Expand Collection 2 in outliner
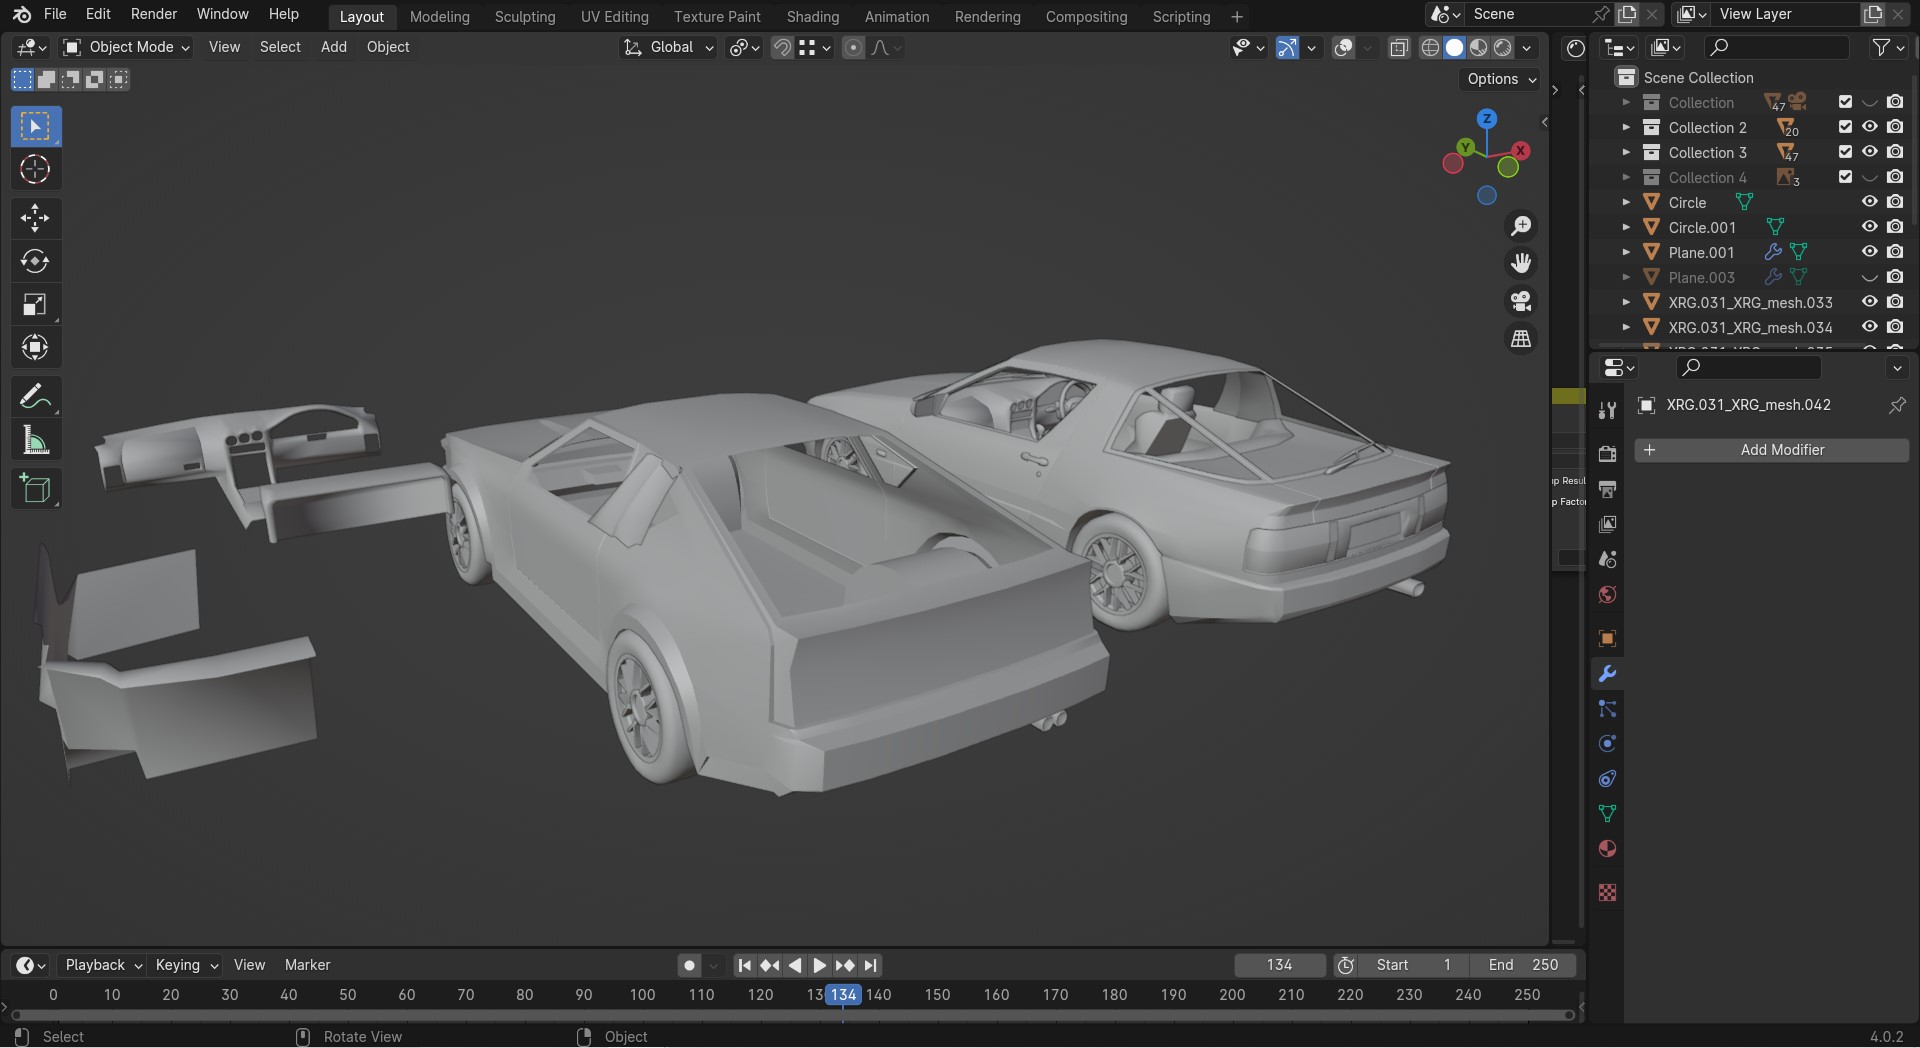This screenshot has width=1920, height=1048. coord(1626,127)
